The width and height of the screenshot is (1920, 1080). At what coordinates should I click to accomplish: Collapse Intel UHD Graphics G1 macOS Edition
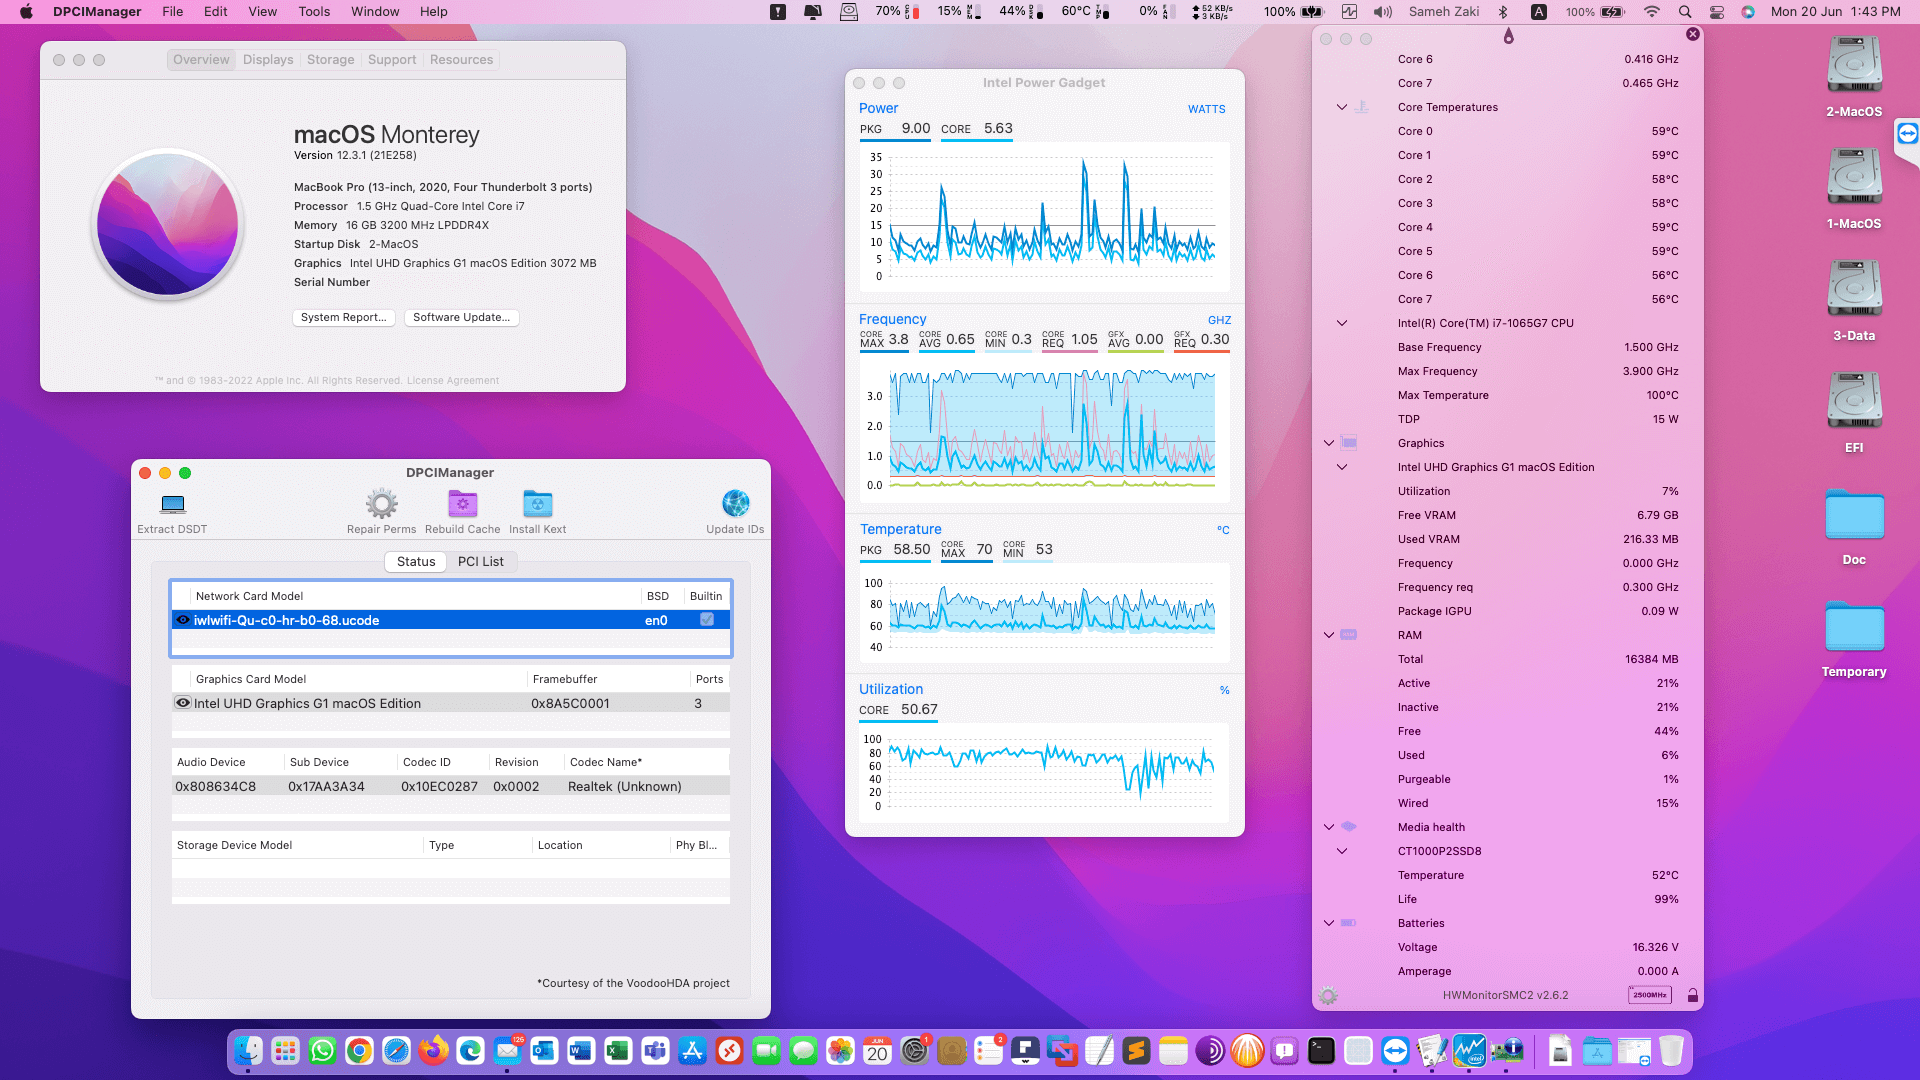1342,467
